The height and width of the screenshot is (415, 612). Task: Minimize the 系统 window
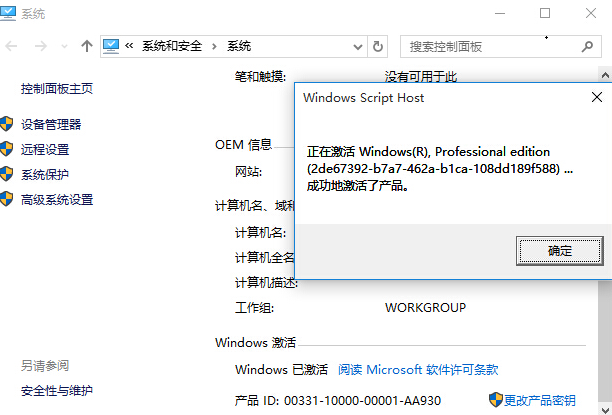click(x=500, y=14)
